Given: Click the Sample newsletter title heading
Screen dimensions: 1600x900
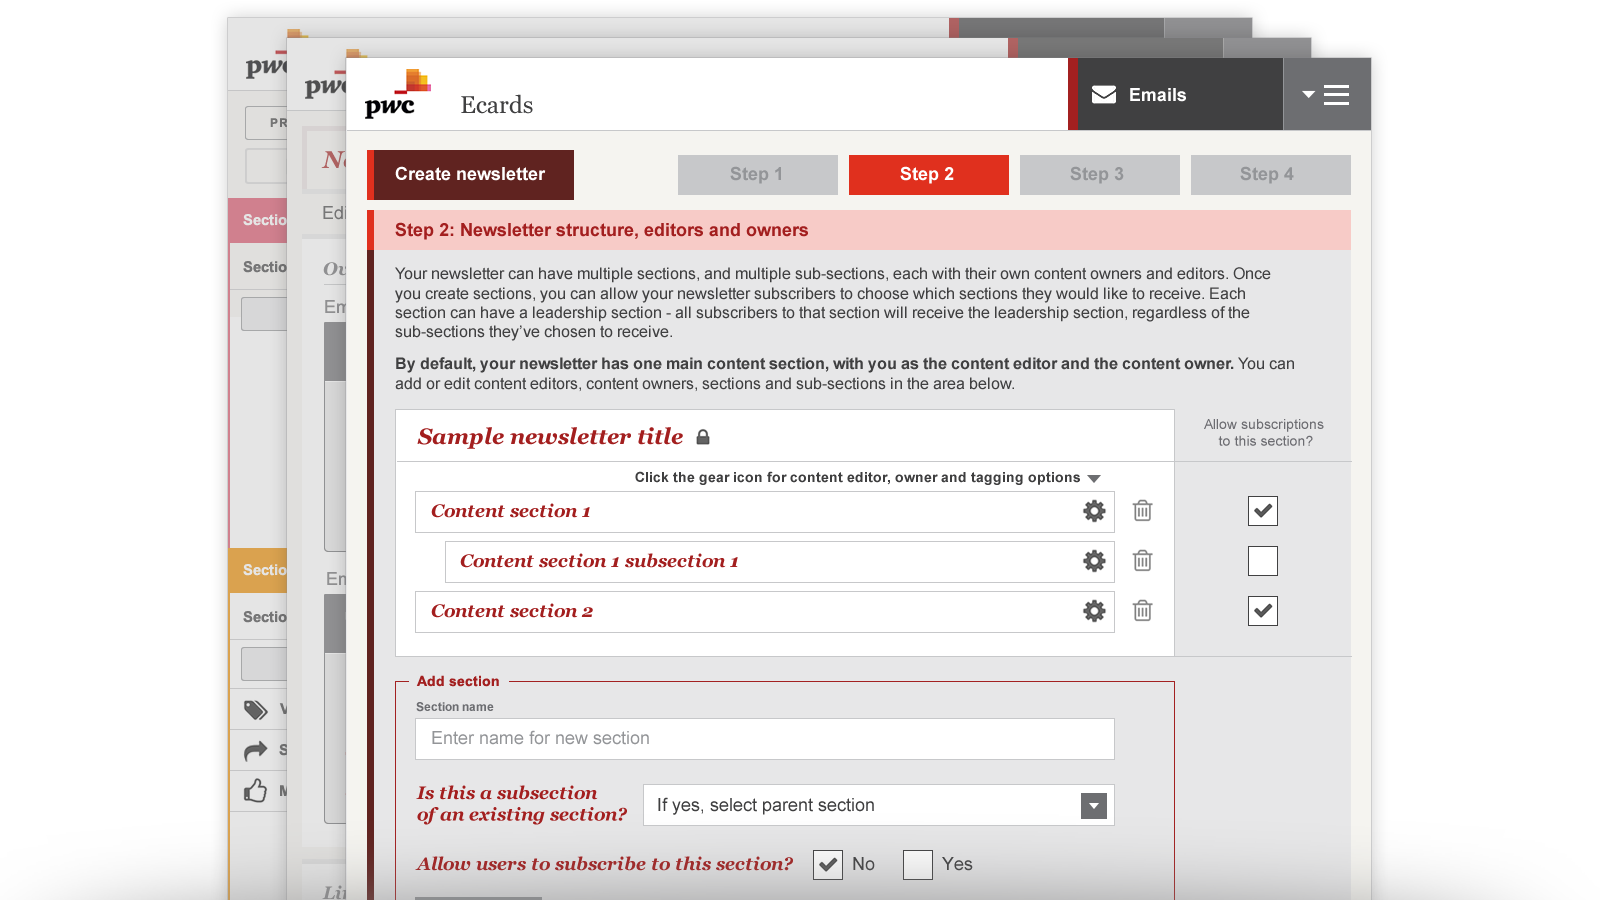Looking at the screenshot, I should coord(550,437).
